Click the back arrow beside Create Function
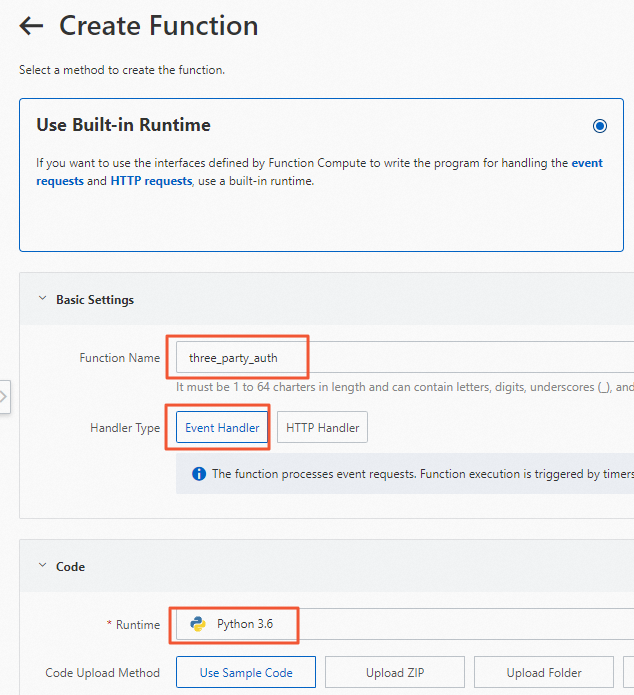The height and width of the screenshot is (695, 634). pyautogui.click(x=31, y=26)
